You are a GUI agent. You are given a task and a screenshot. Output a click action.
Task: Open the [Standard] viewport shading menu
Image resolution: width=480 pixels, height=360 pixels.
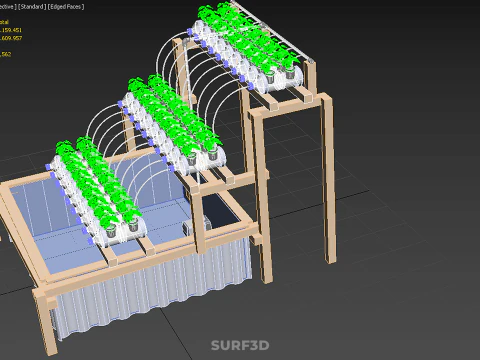click(32, 7)
